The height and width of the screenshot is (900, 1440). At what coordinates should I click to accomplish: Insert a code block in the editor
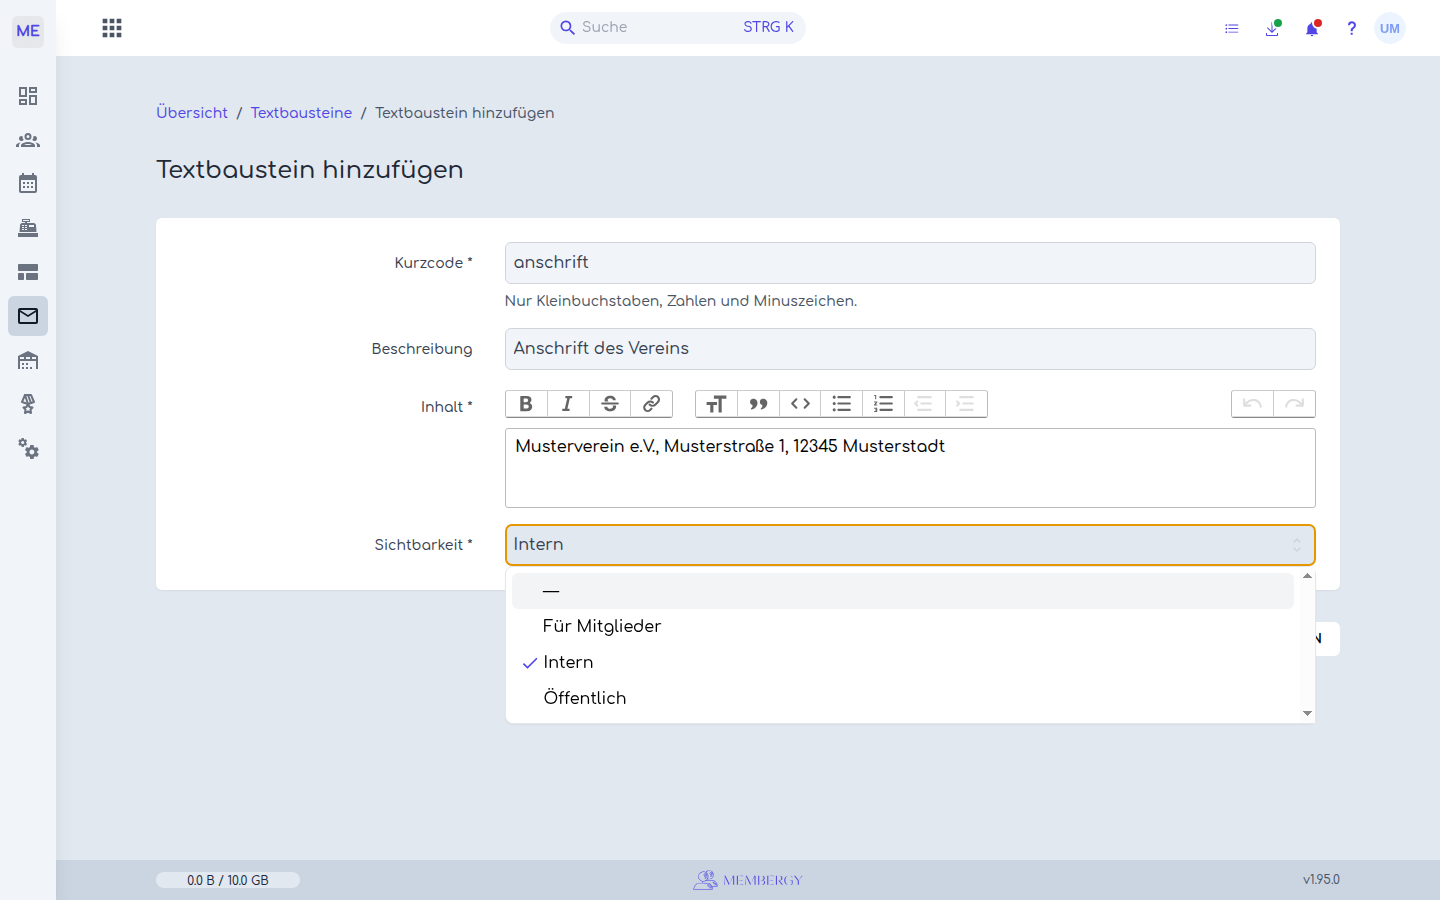point(800,404)
